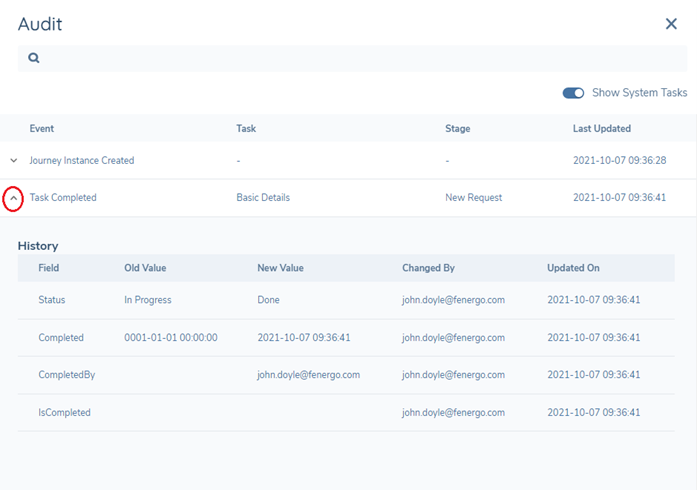Click the New Request stage value

[473, 198]
